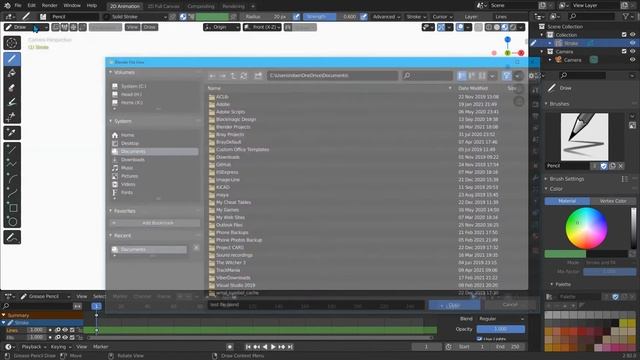
Task: Select the Annotate tool
Action: click(12, 237)
